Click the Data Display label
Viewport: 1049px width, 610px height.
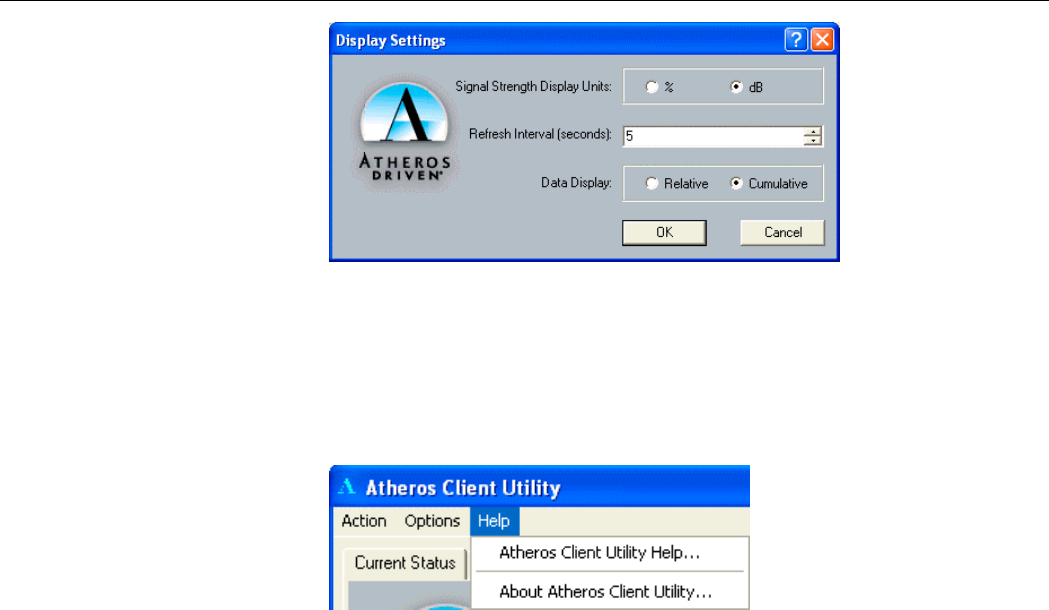576,183
